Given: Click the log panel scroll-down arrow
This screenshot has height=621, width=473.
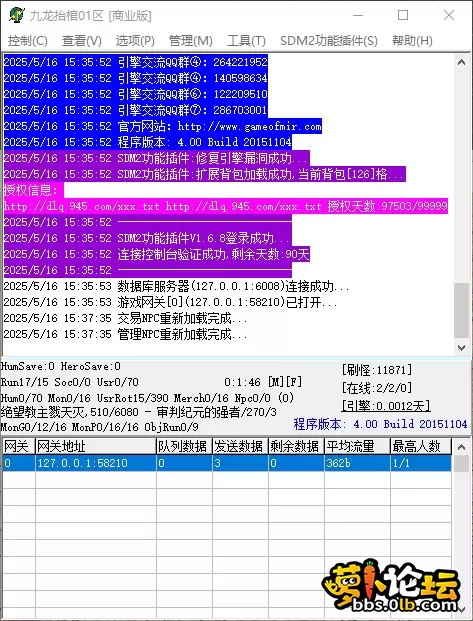Looking at the screenshot, I should coord(461,348).
